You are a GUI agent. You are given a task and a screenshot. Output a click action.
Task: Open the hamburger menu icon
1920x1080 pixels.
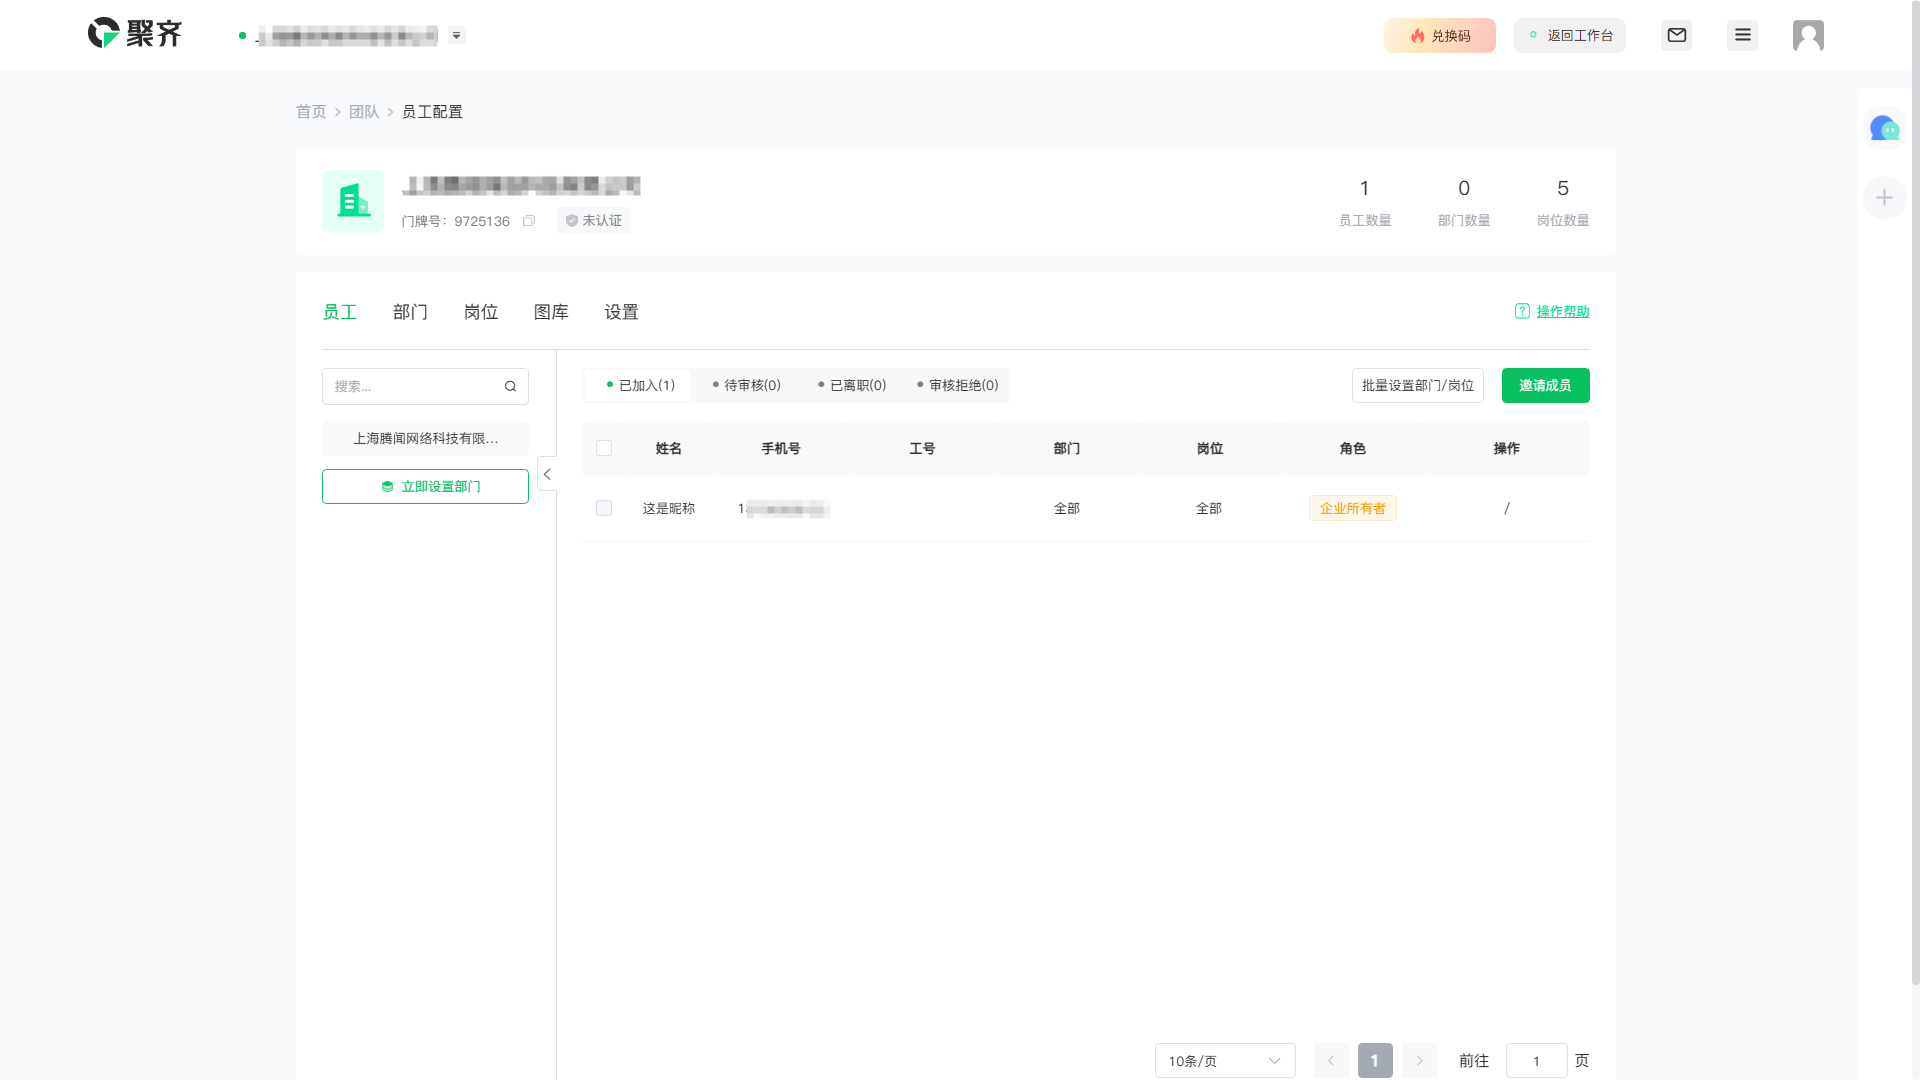click(1743, 36)
